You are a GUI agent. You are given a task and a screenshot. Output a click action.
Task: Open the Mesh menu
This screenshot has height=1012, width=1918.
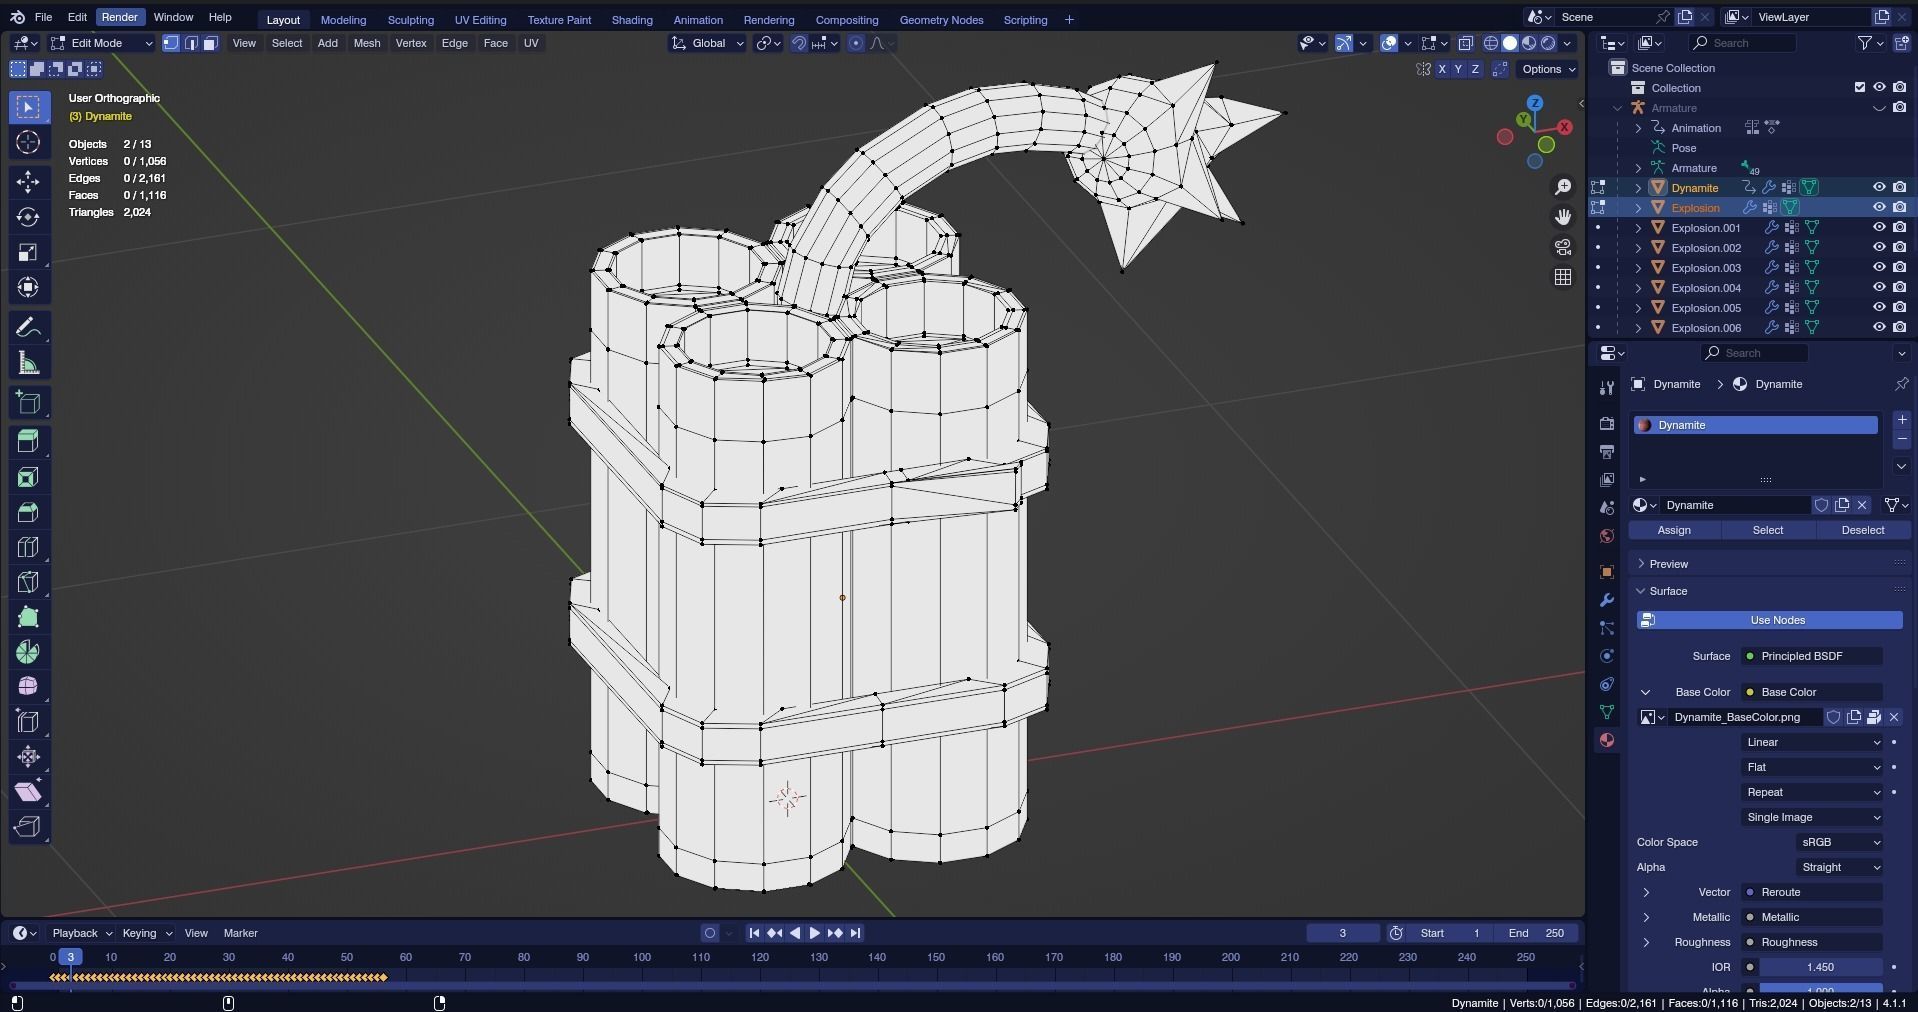tap(367, 43)
